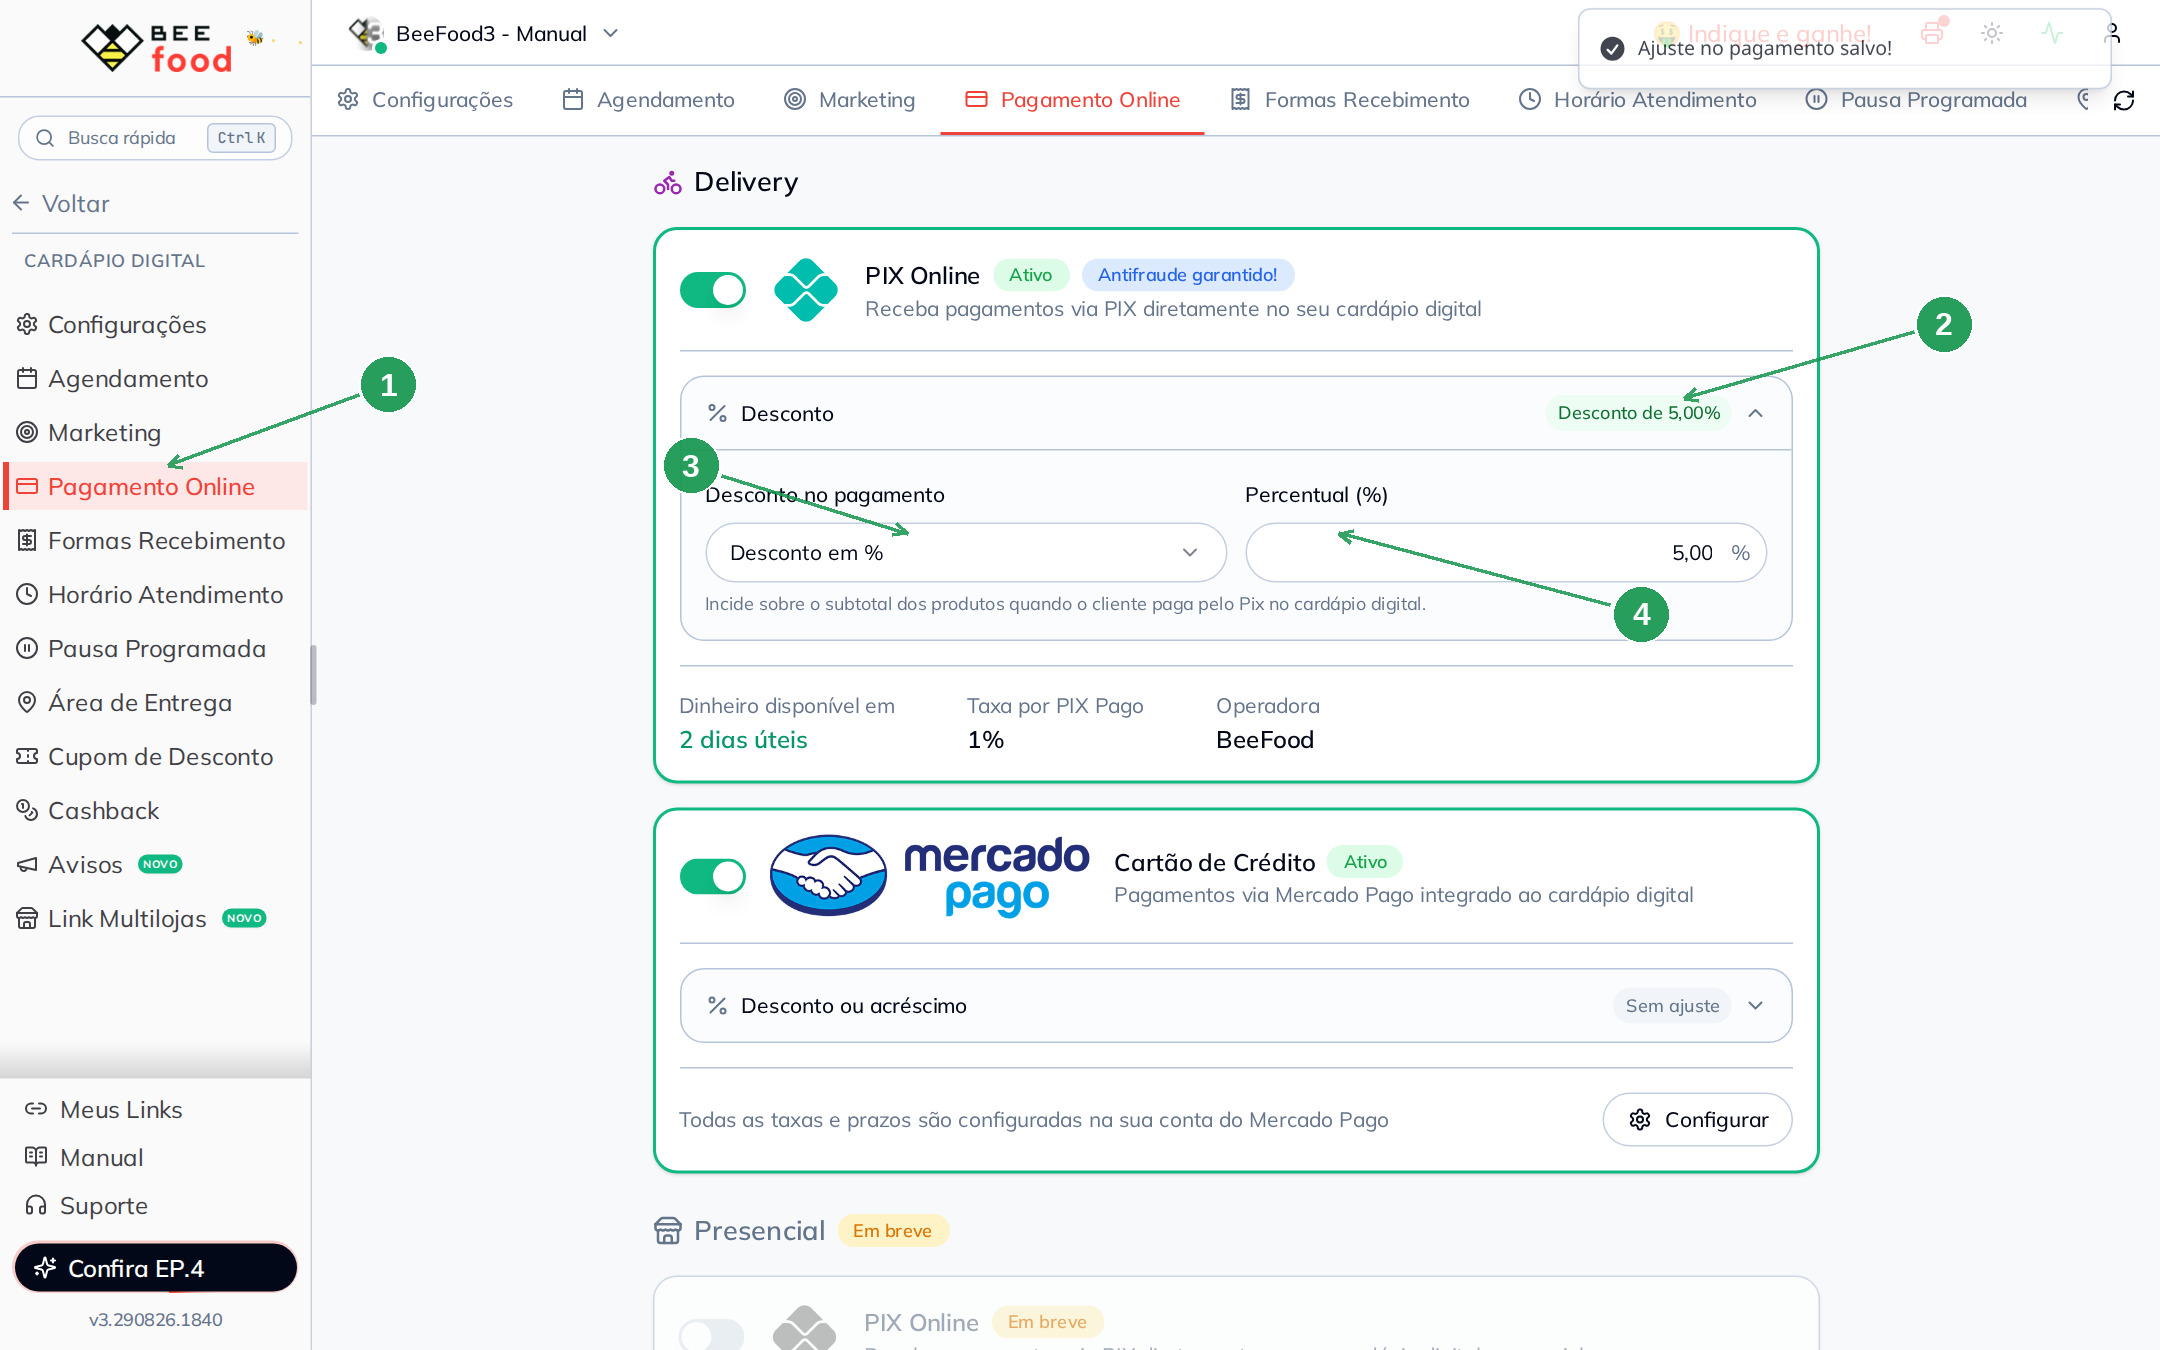This screenshot has height=1350, width=2160.
Task: Click the book icon beside Manual in sidebar footer
Action: point(36,1157)
